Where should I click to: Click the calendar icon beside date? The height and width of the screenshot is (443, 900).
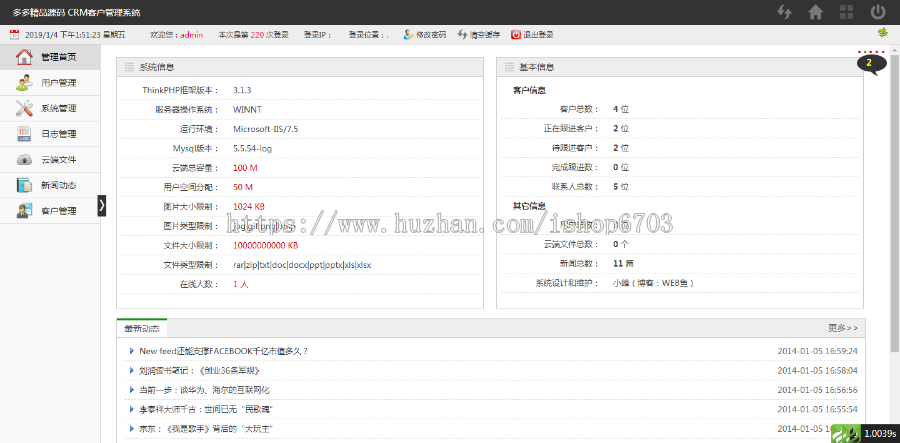[14, 34]
